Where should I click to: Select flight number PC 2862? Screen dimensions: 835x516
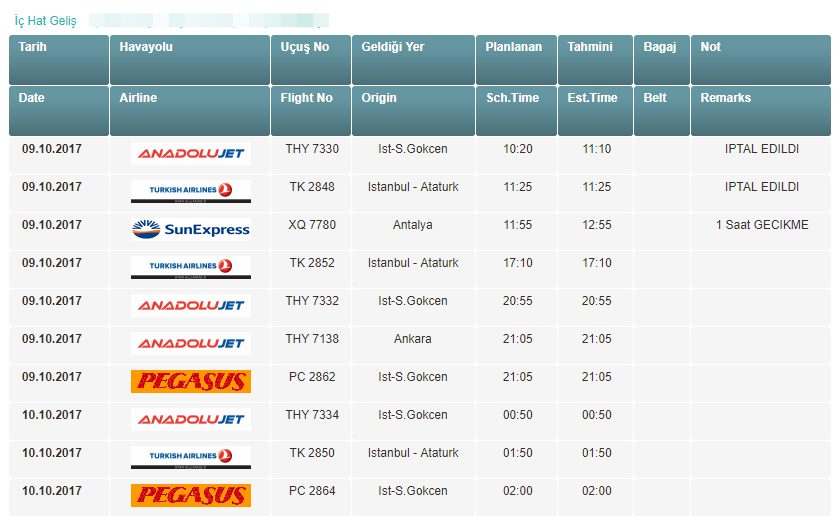(312, 377)
